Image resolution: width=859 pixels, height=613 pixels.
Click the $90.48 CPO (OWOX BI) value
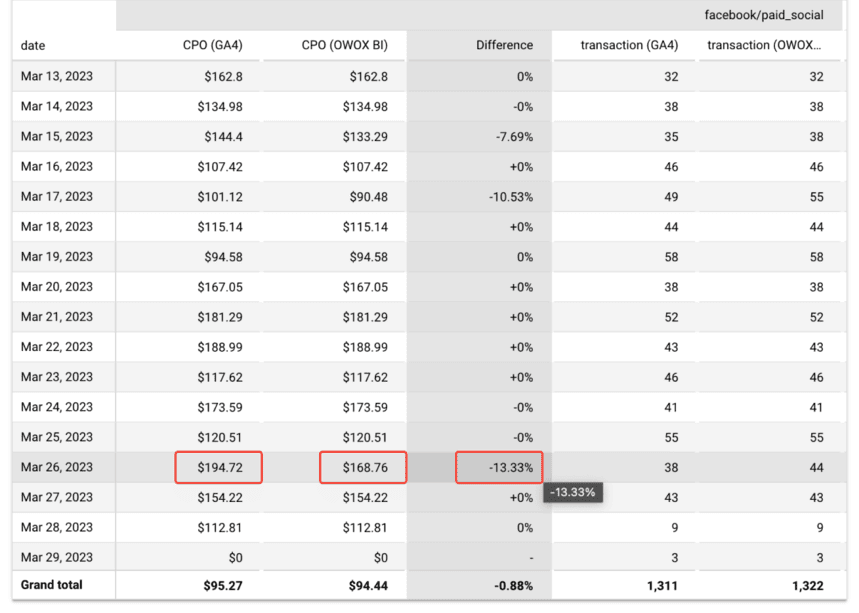click(x=369, y=197)
